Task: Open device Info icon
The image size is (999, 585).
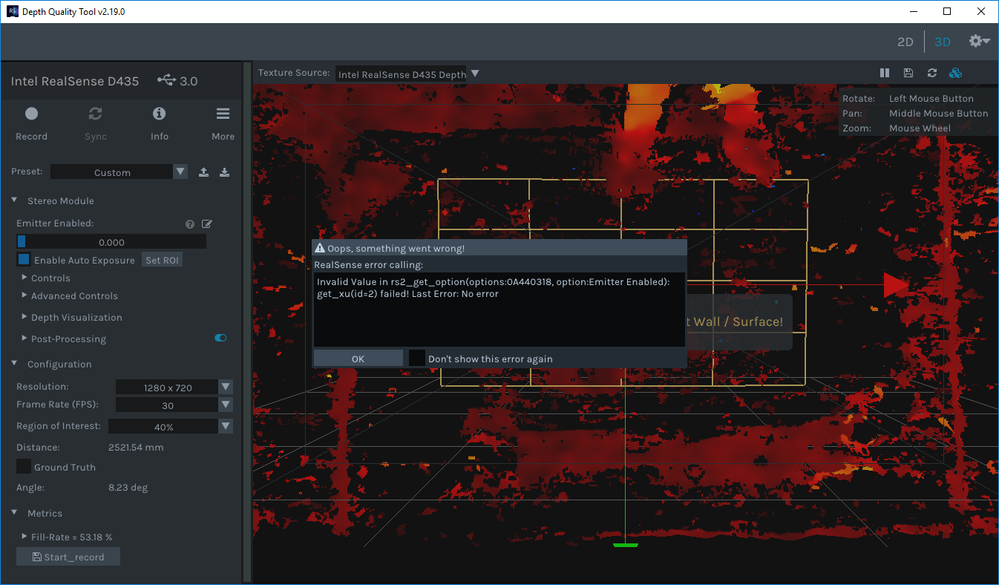Action: (x=159, y=113)
